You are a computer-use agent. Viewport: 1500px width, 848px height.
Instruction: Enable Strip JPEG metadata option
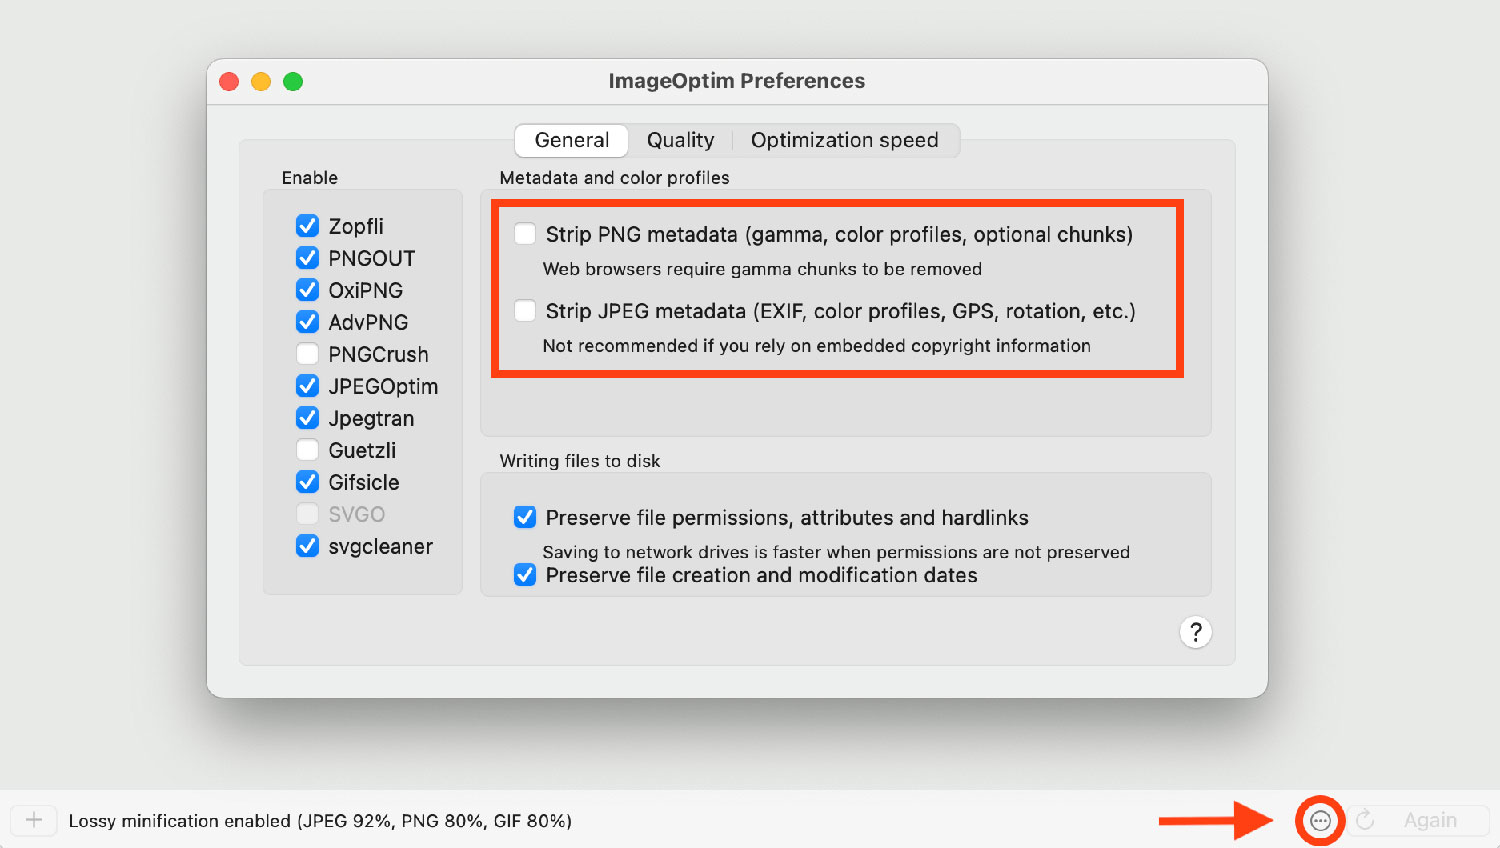point(525,311)
